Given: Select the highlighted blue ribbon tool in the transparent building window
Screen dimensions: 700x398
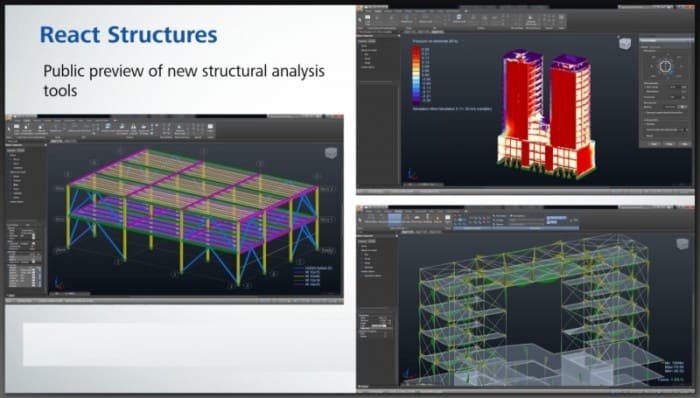Looking at the screenshot, I should [x=395, y=219].
